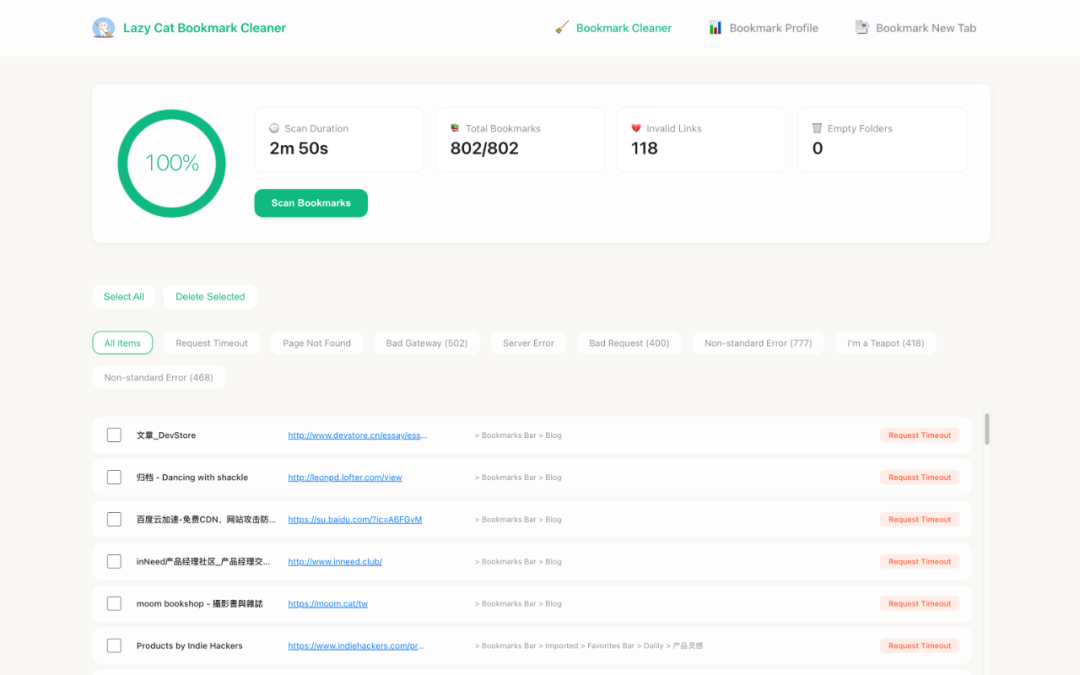1080x675 pixels.
Task: Click the Lazy Cat logo icon
Action: (103, 28)
